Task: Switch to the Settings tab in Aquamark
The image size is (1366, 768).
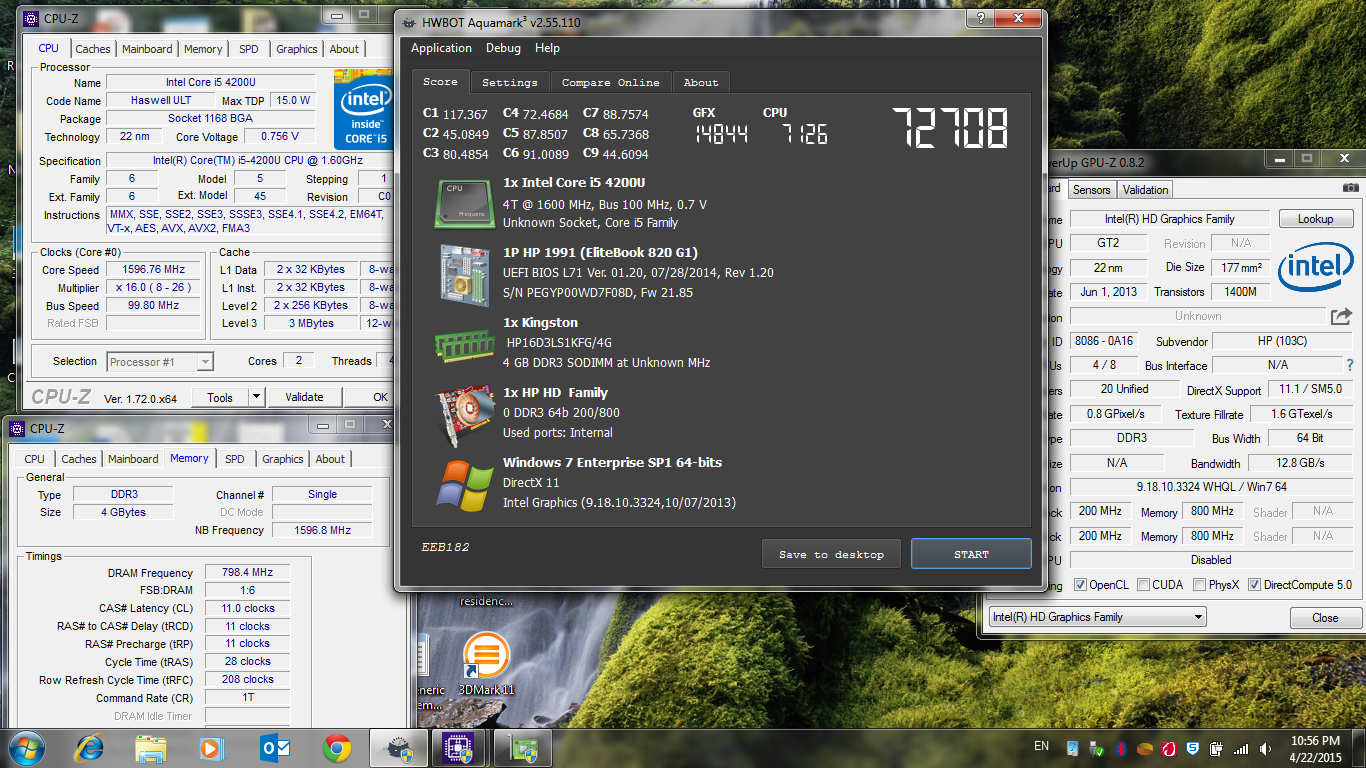Action: pyautogui.click(x=509, y=82)
